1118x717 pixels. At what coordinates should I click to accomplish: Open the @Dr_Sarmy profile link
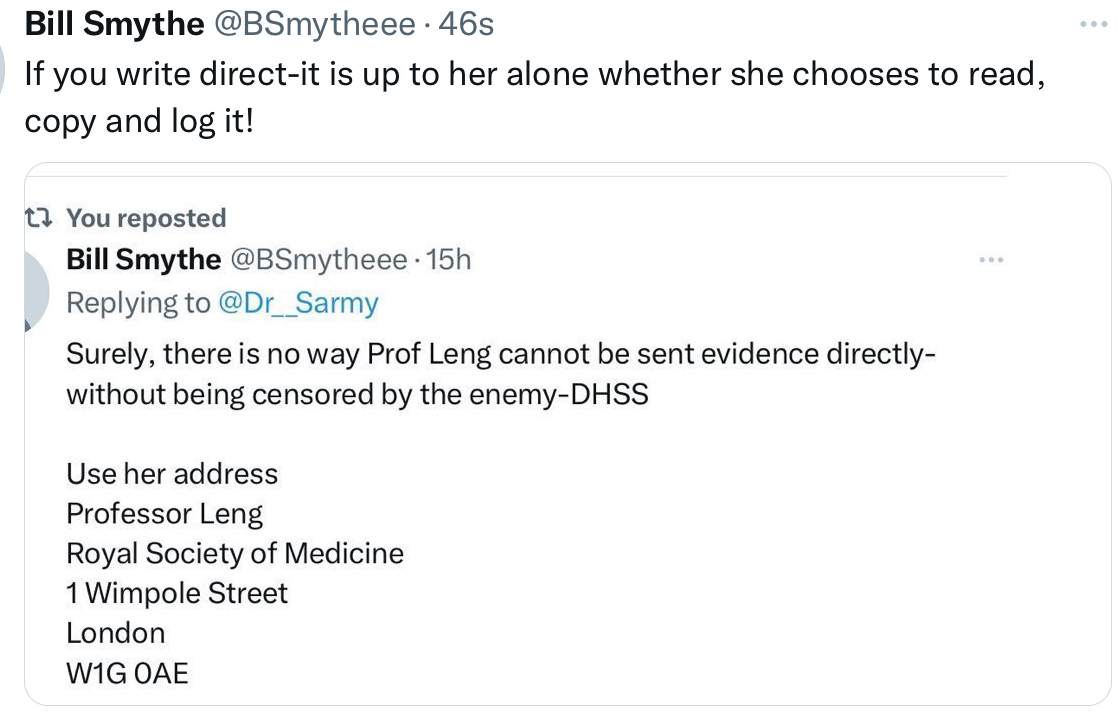(x=298, y=303)
